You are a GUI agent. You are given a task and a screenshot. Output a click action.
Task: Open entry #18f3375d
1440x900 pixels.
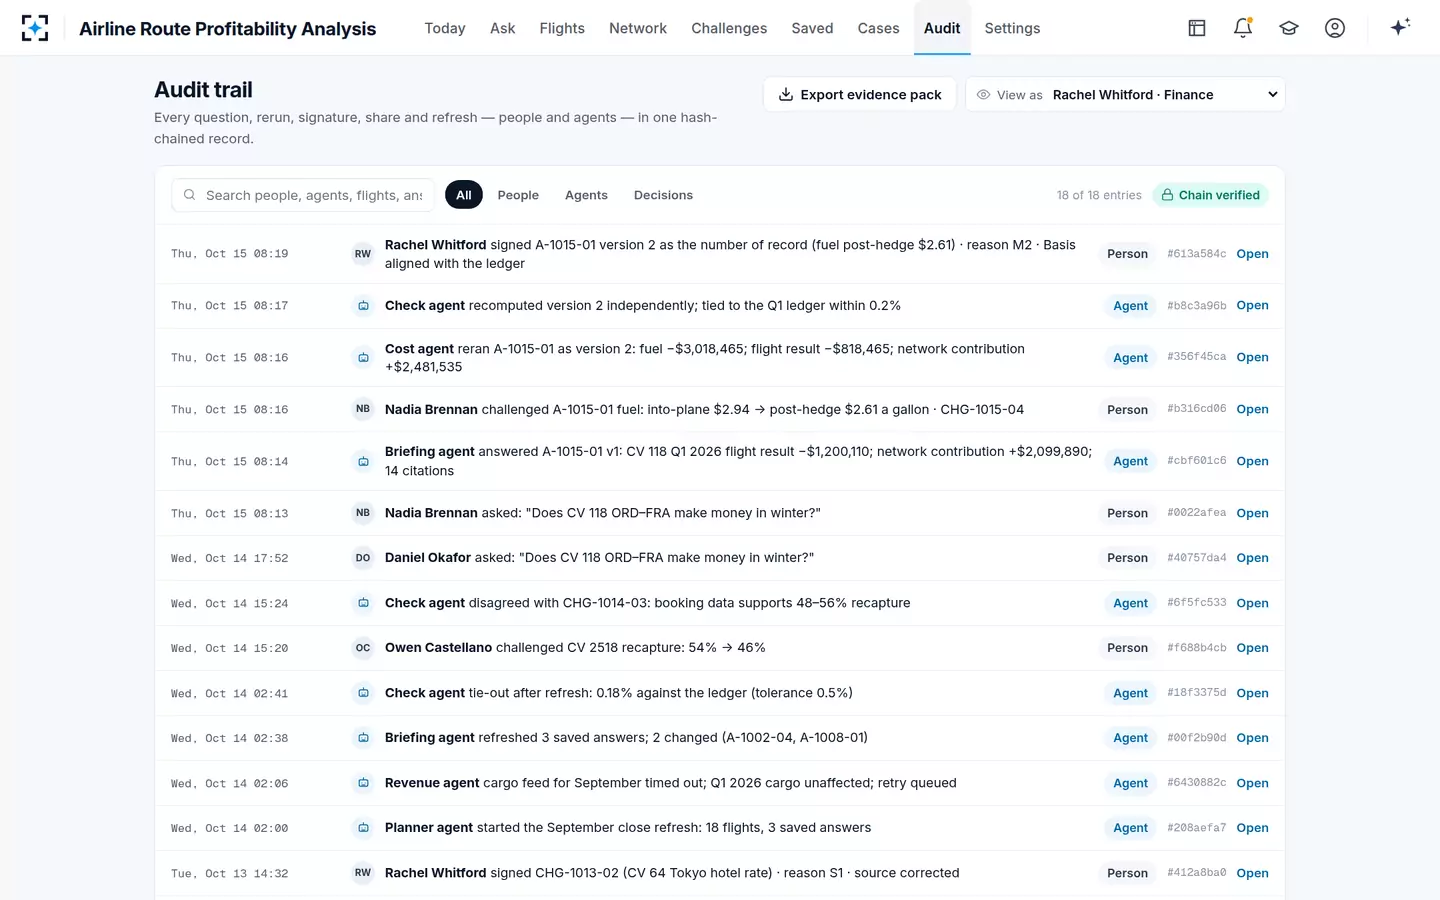(x=1252, y=693)
